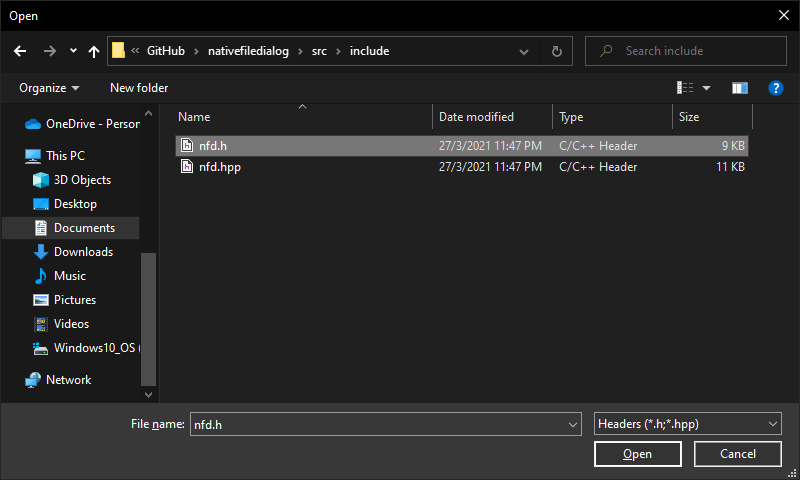
Task: Select the nfd.hpp file
Action: [220, 167]
